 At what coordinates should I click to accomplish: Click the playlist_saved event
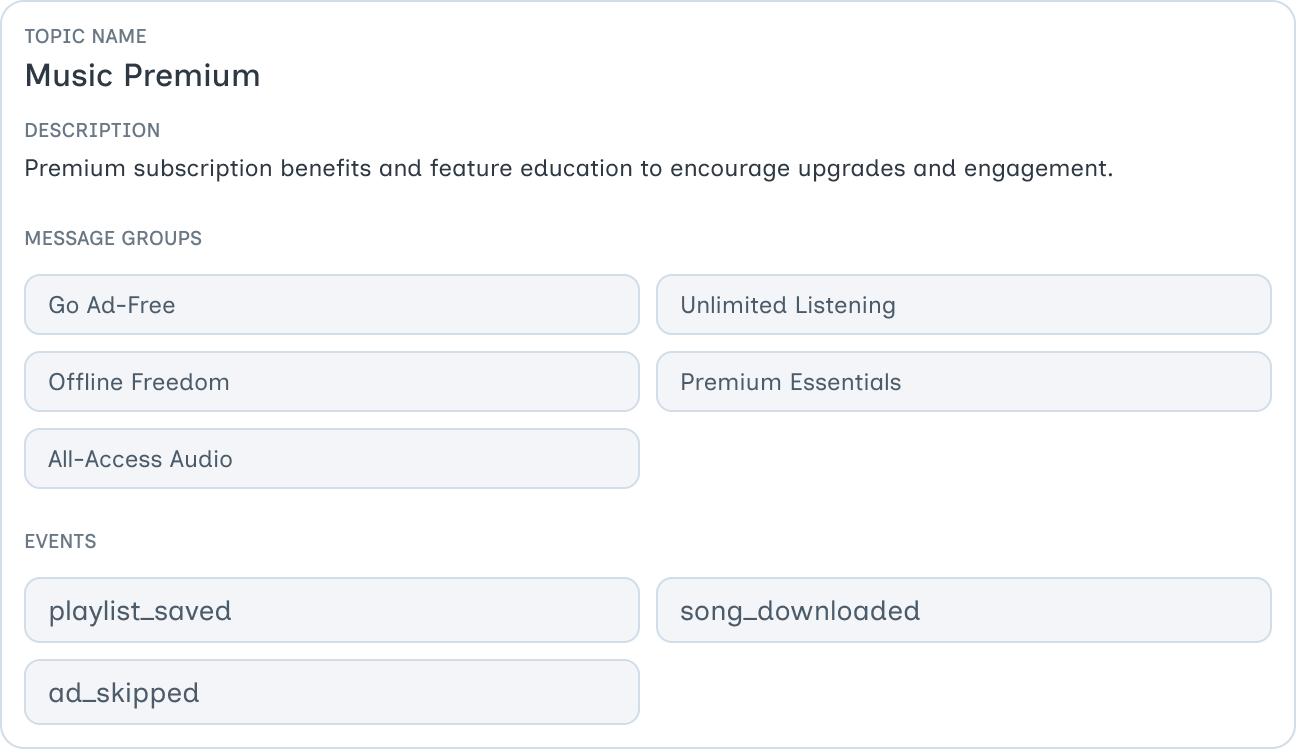click(x=331, y=610)
